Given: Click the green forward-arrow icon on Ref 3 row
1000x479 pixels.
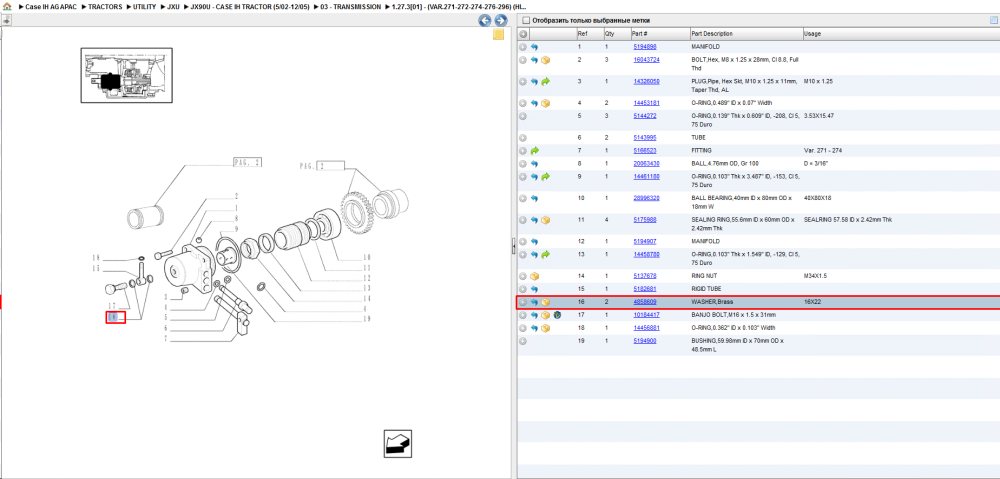Looking at the screenshot, I should (545, 82).
